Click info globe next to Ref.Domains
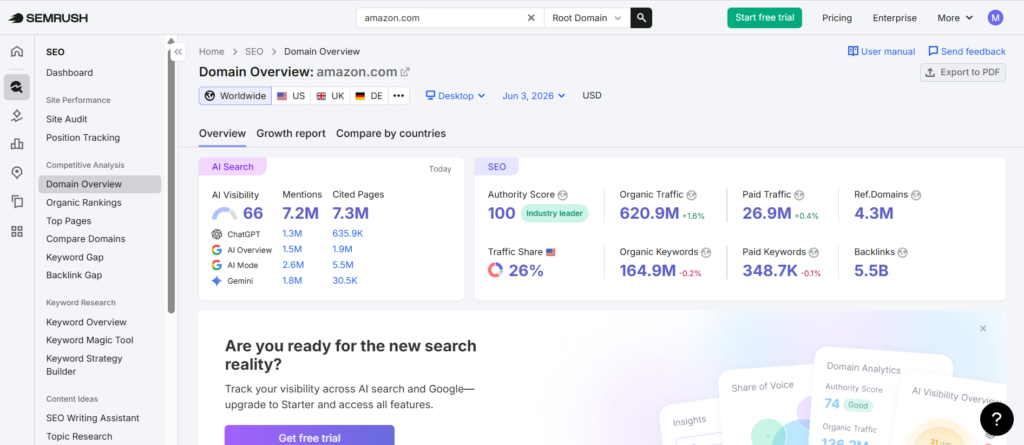Screen dimensions: 1024x445 [x=916, y=195]
